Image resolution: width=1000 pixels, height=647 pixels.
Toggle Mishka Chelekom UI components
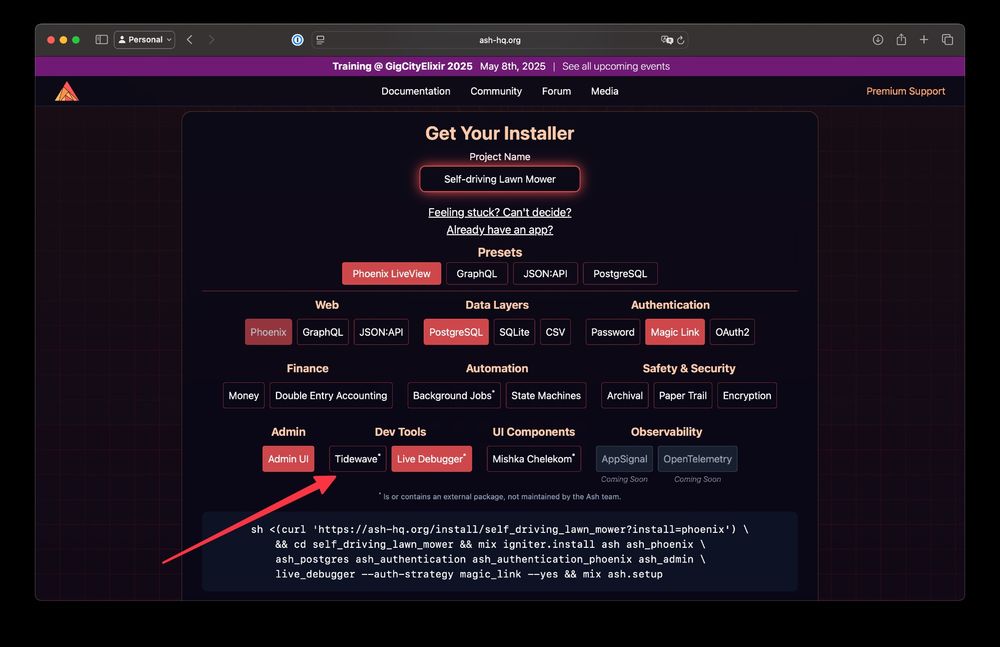click(x=534, y=459)
